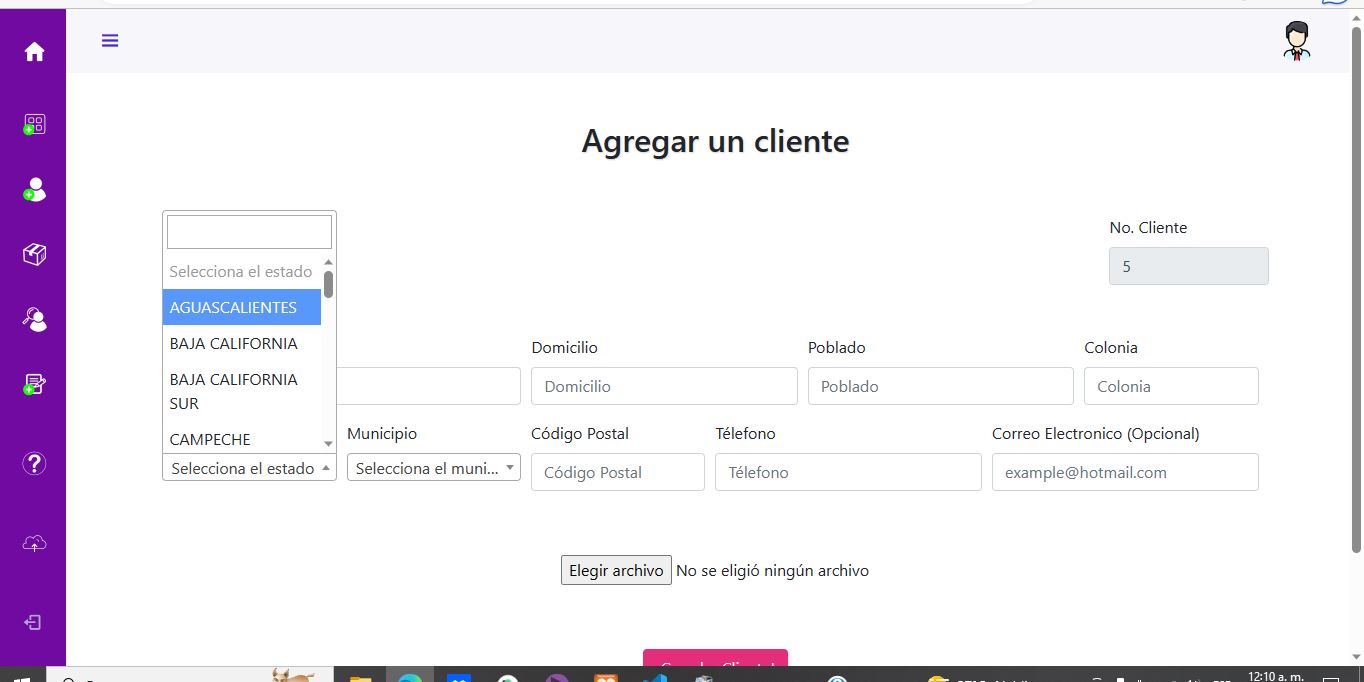The width and height of the screenshot is (1364, 682).
Task: Click the 'Elegir archivo' button
Action: [615, 571]
